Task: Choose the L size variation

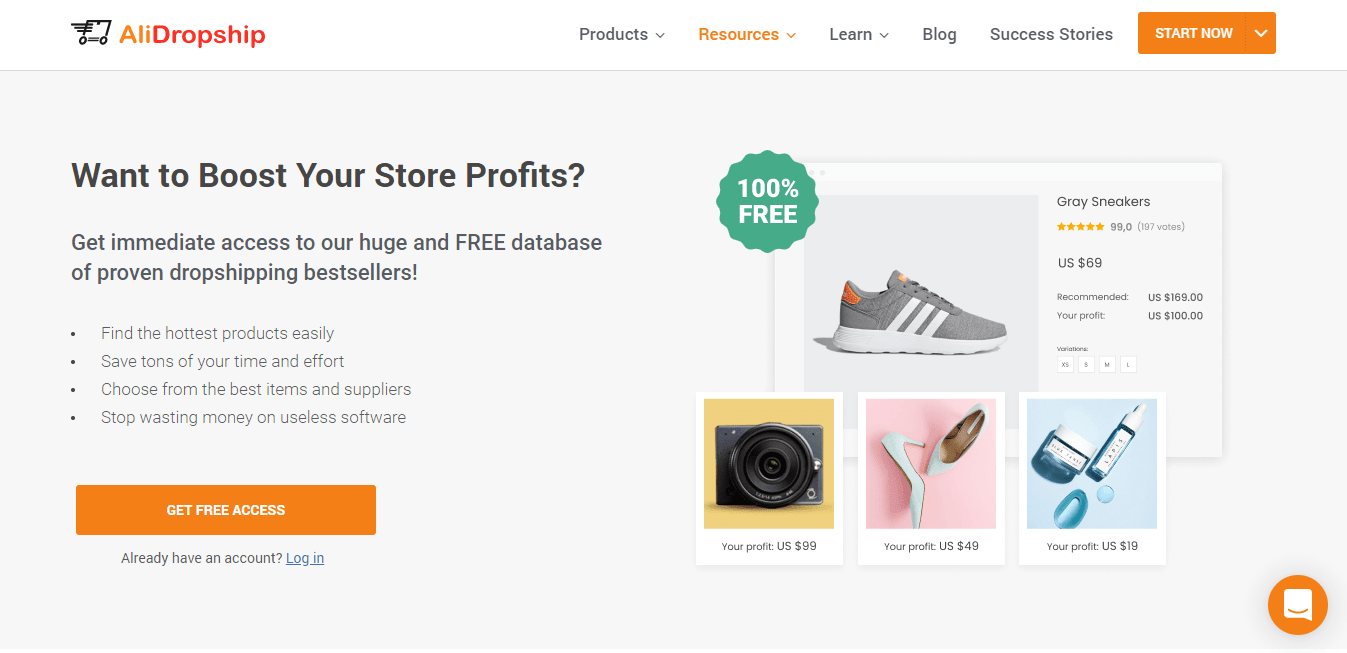Action: click(1128, 364)
